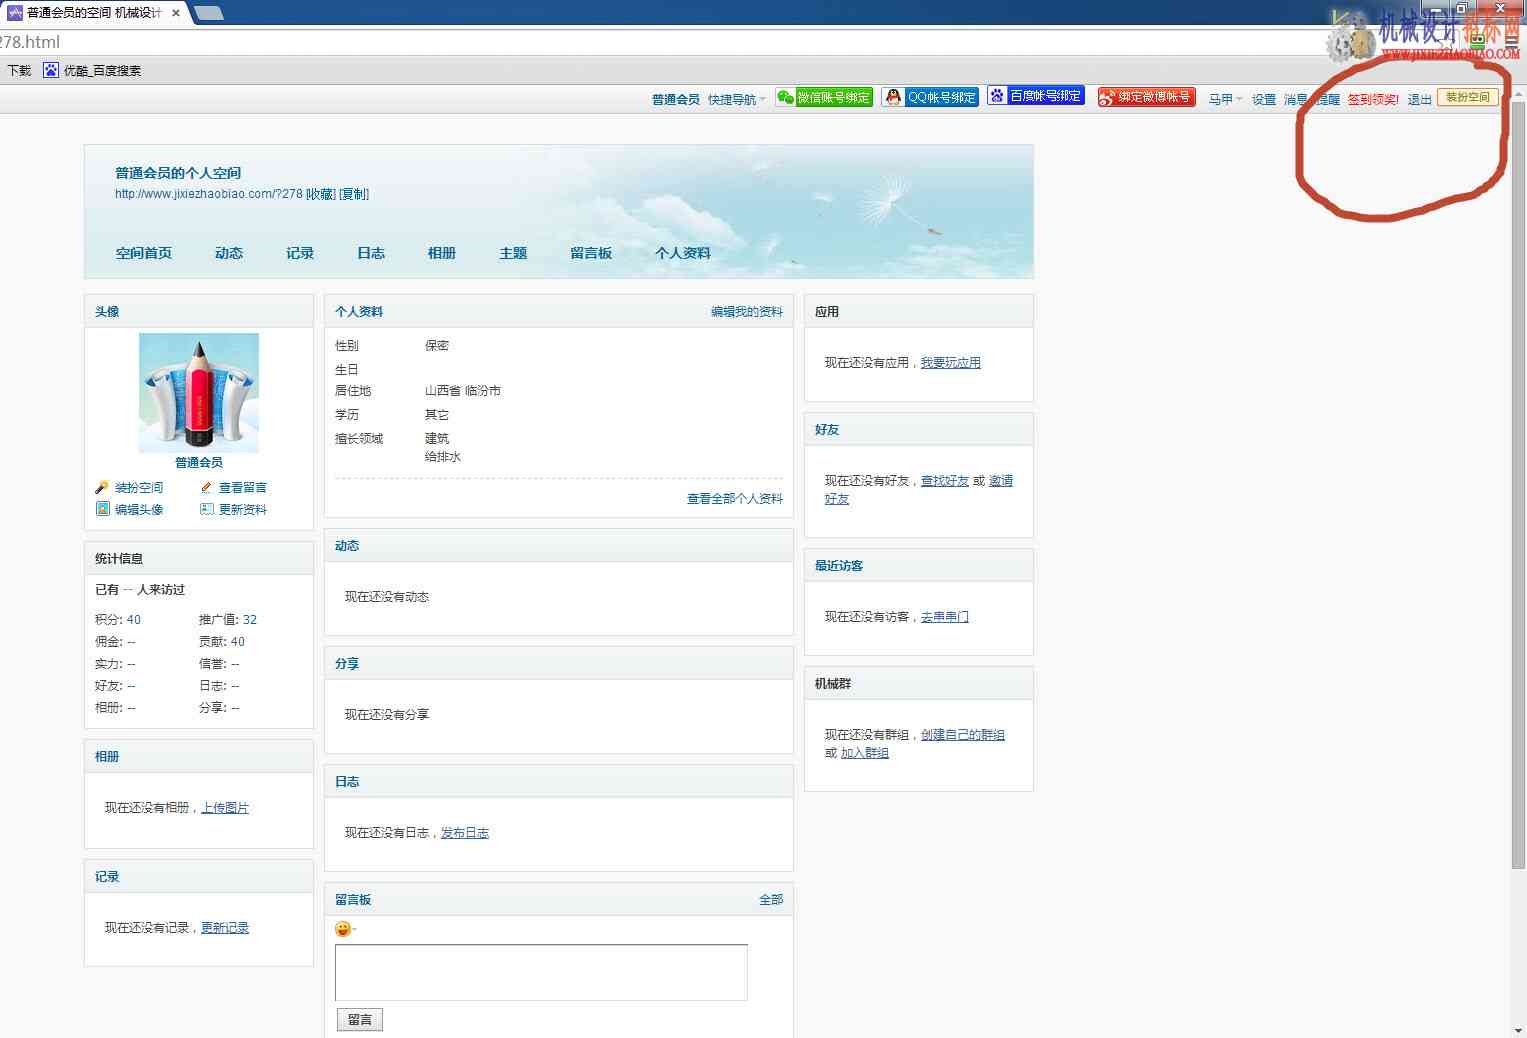Screen dimensions: 1527x1038
Task: Click the Baidu account binding button
Action: pos(1036,96)
